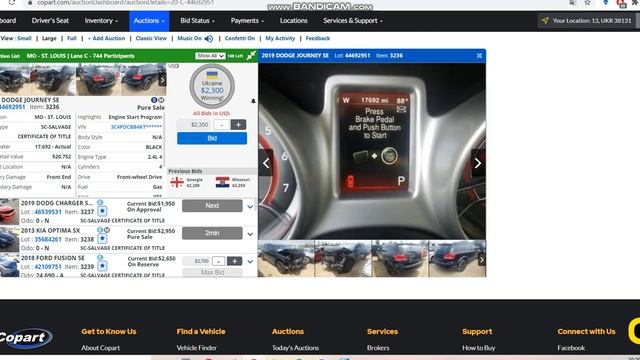Click the Georgia flag in Previous Bids
This screenshot has height=360, width=640.
pos(177,182)
